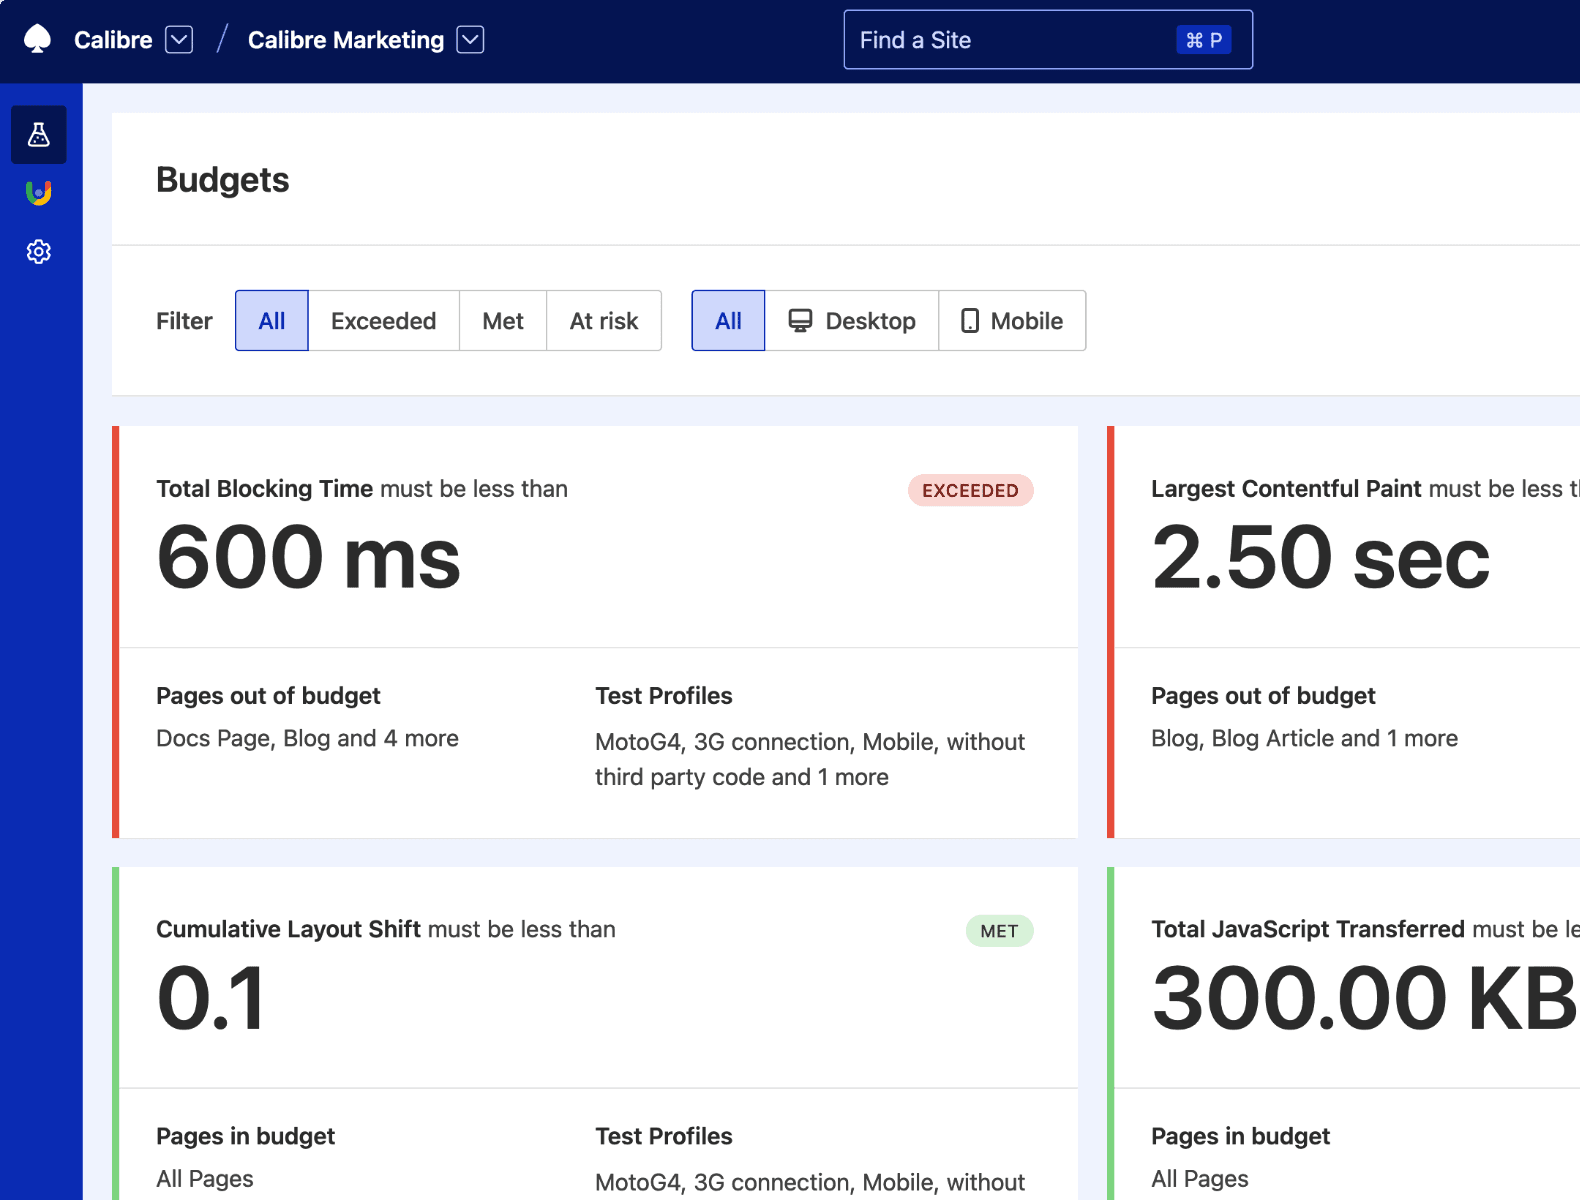Click the desktop monitor icon in filter
The width and height of the screenshot is (1580, 1200).
tap(800, 321)
